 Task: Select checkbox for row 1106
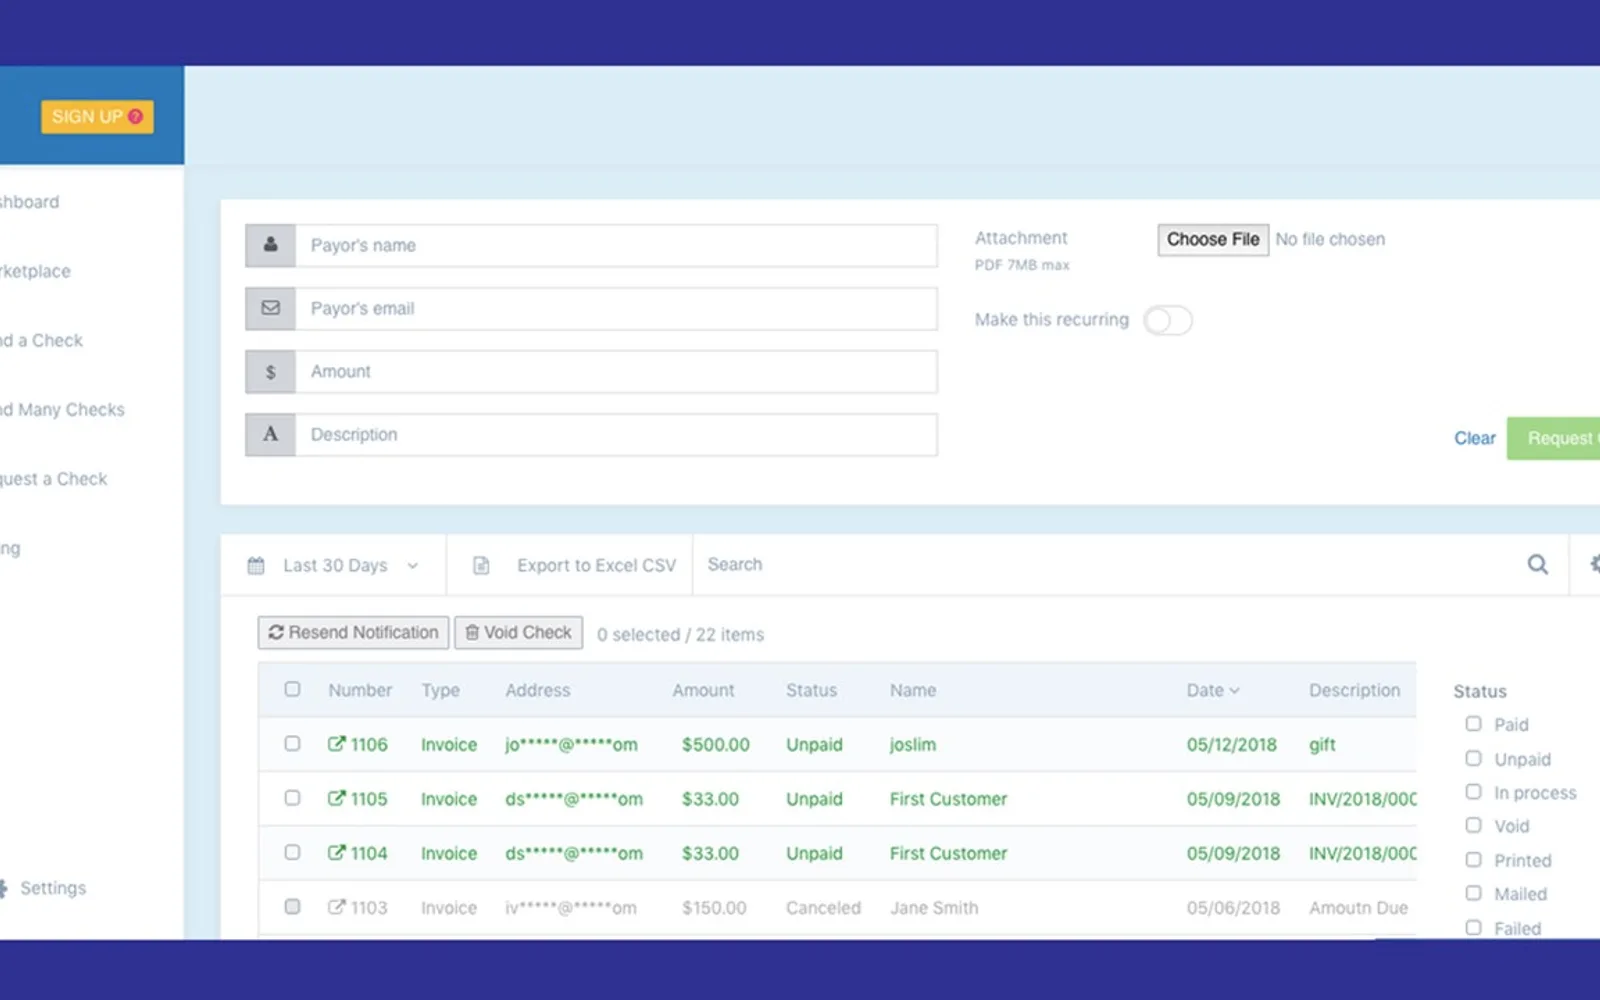292,744
